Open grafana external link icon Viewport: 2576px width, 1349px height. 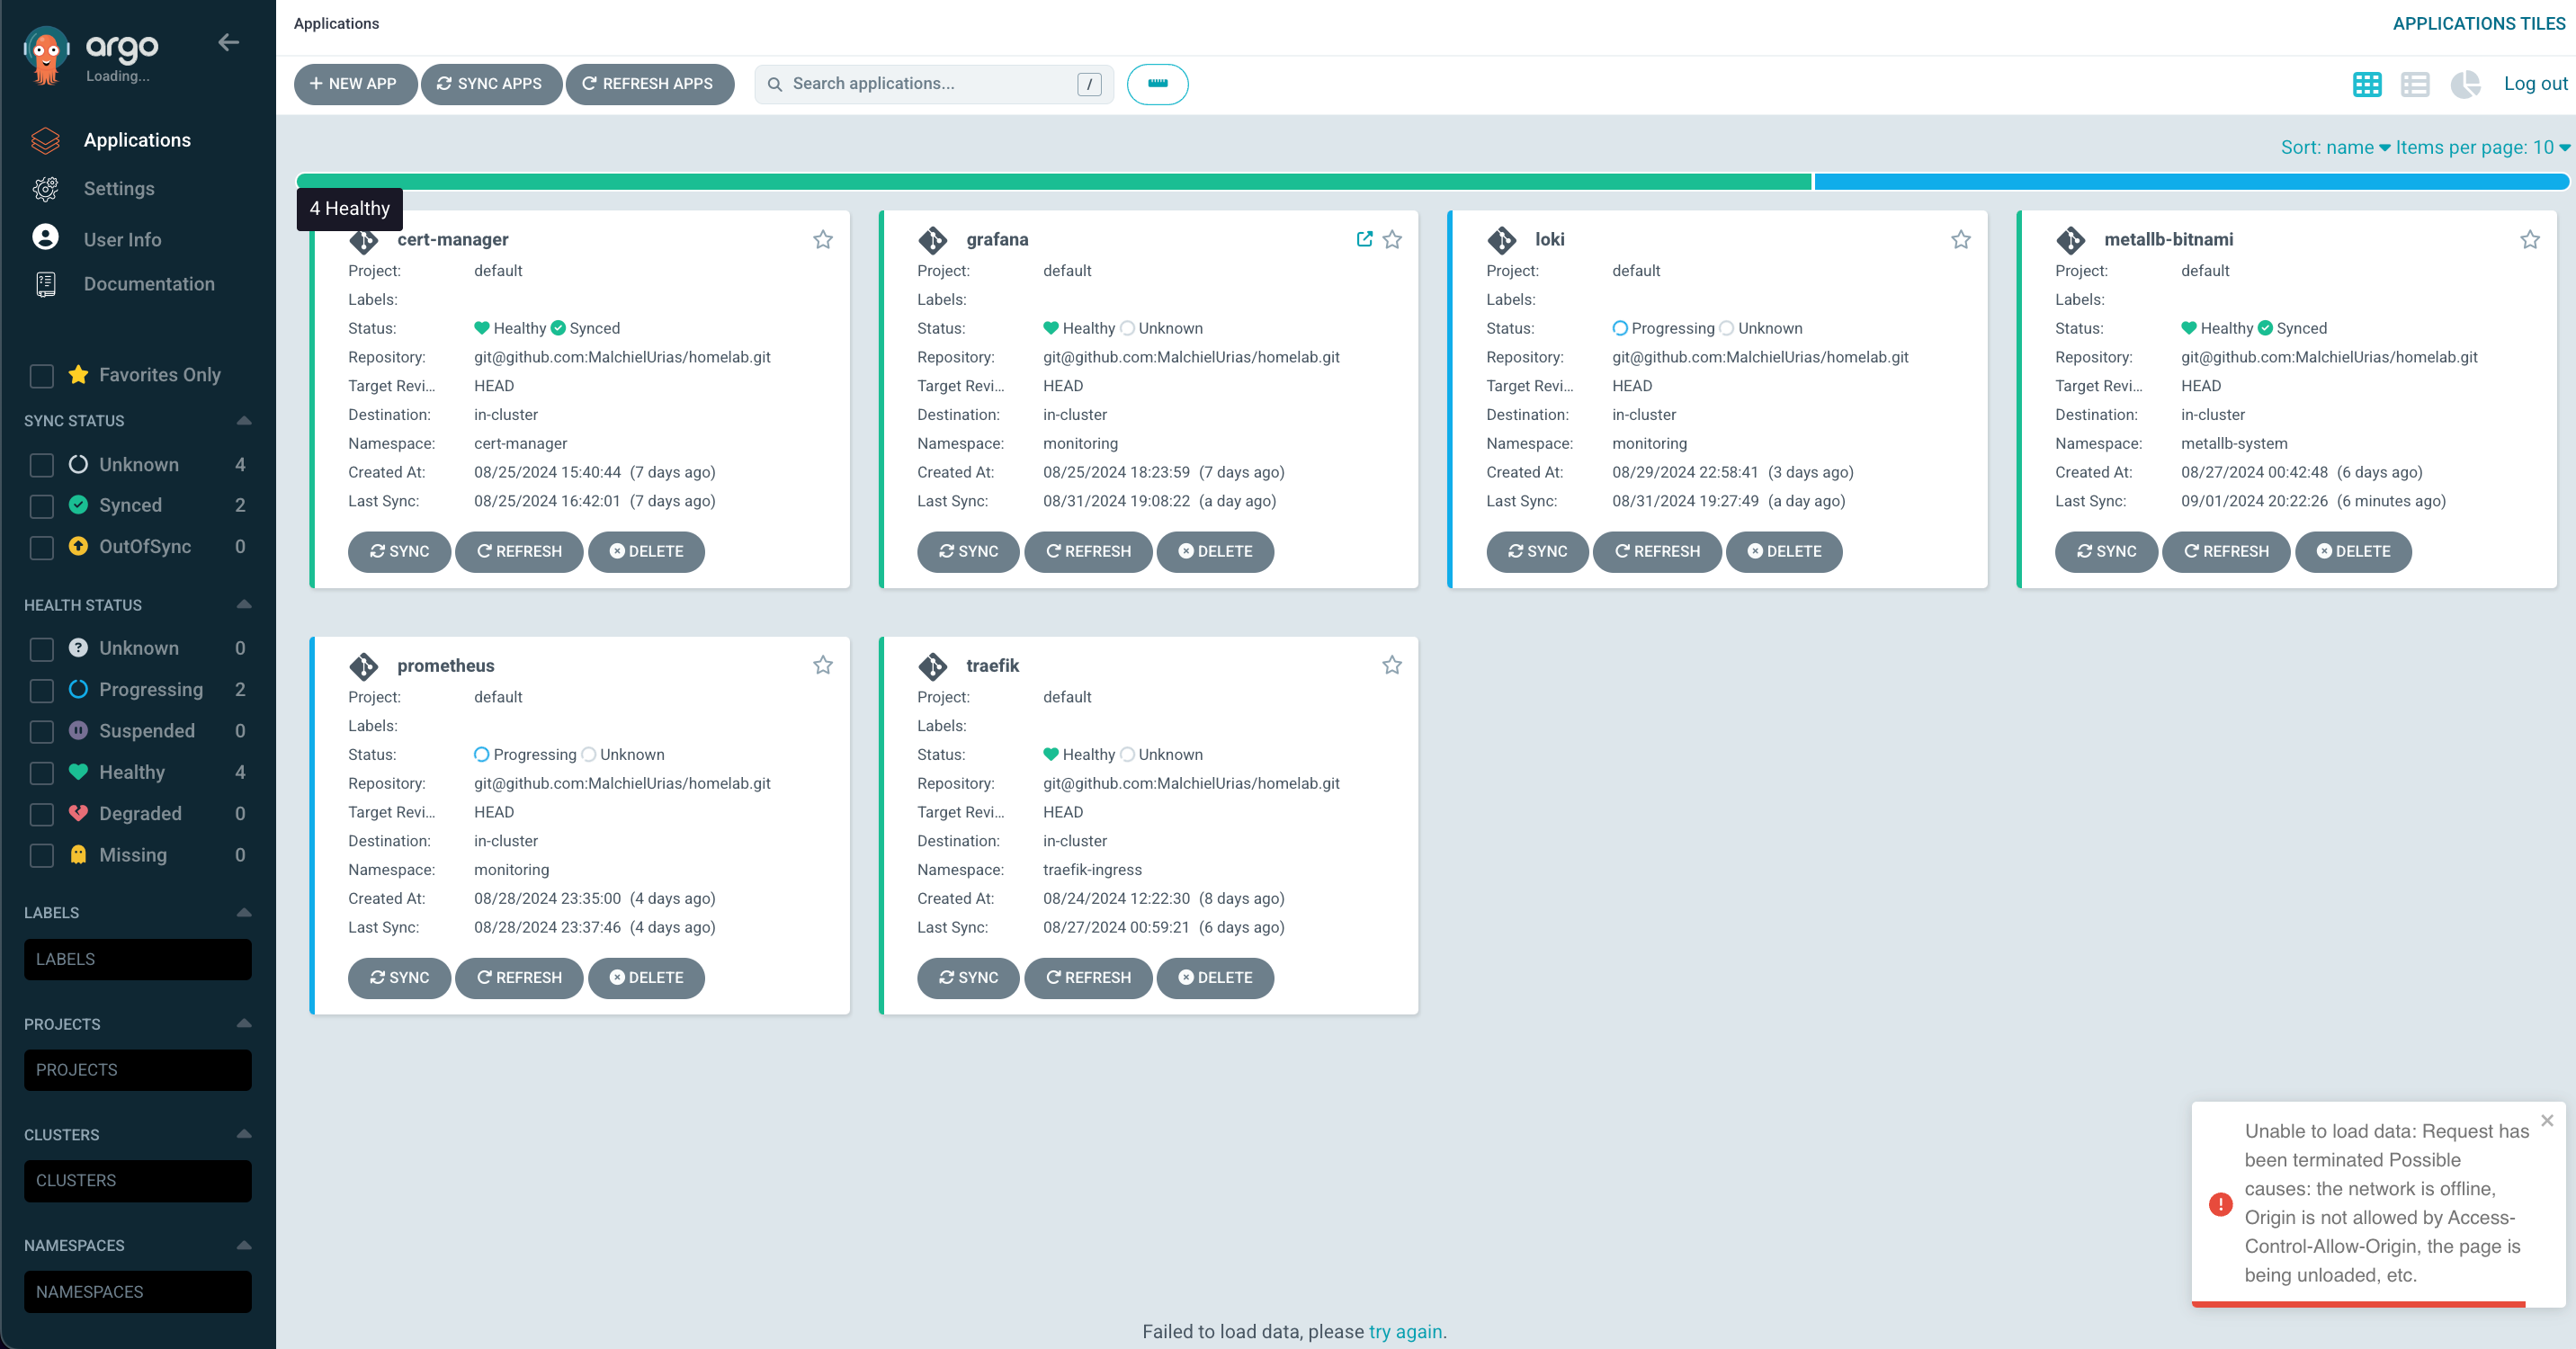[1364, 239]
